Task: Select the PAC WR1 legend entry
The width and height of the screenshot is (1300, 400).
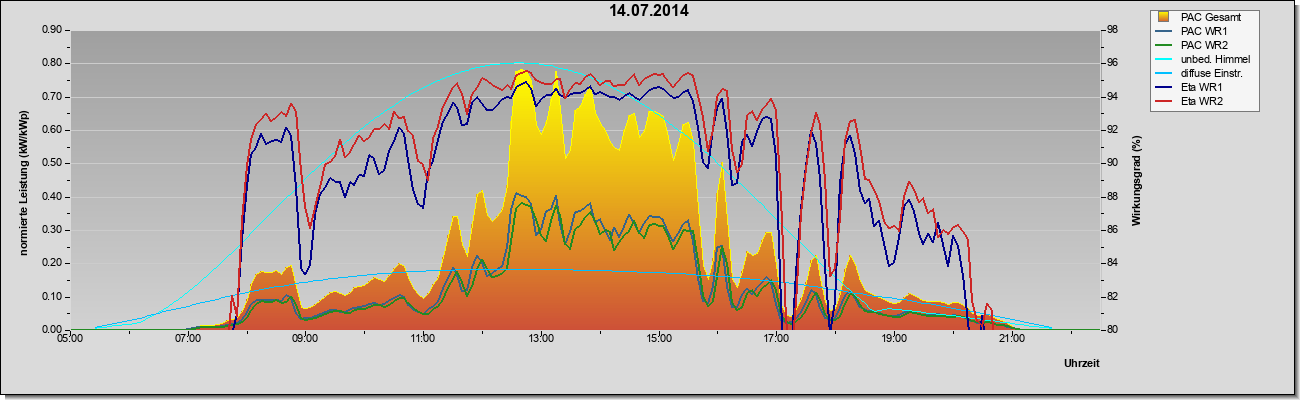Action: click(x=1202, y=31)
